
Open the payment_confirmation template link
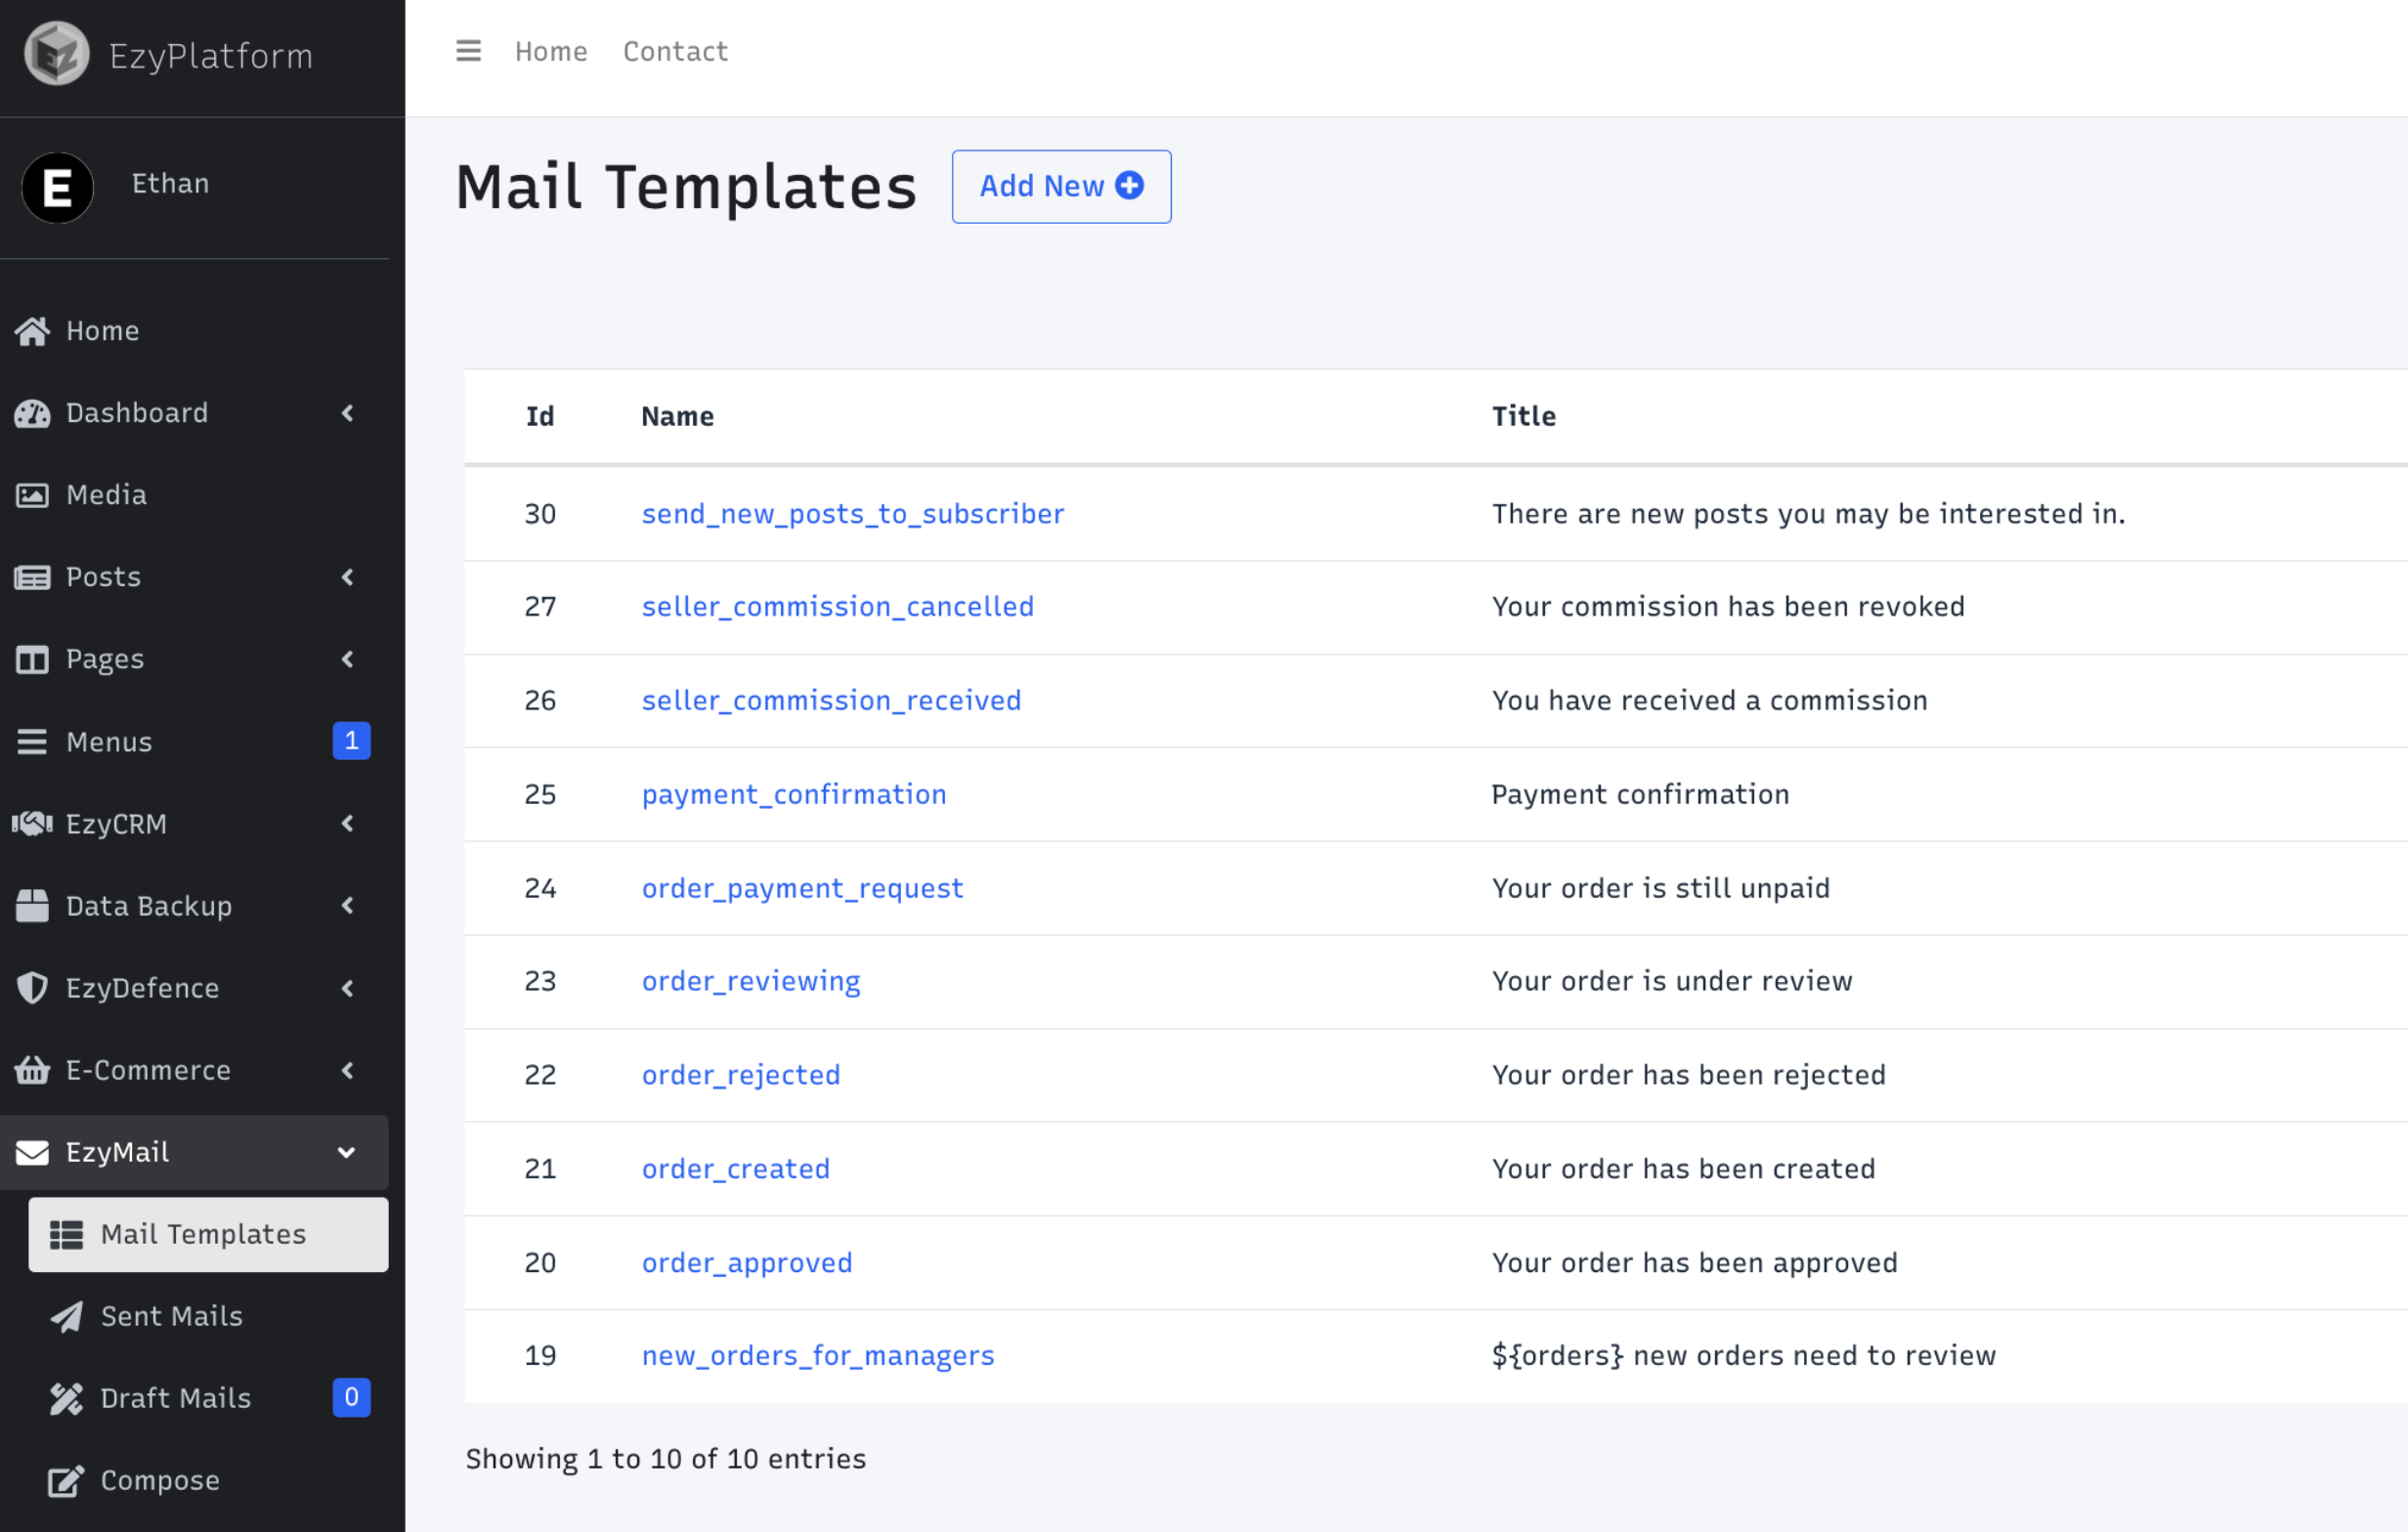click(793, 794)
